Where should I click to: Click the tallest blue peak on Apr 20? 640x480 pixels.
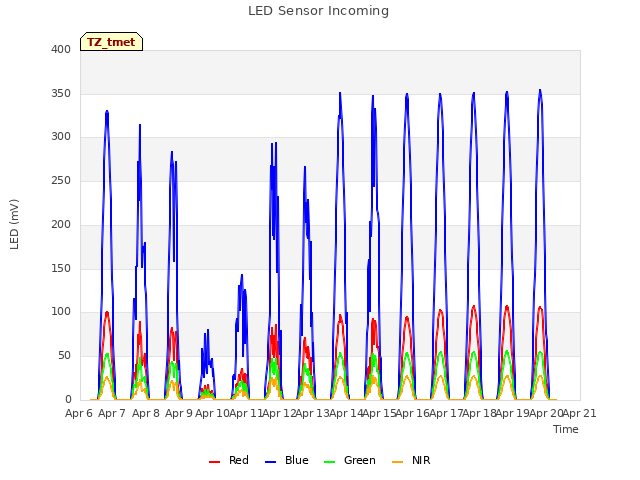coord(540,90)
